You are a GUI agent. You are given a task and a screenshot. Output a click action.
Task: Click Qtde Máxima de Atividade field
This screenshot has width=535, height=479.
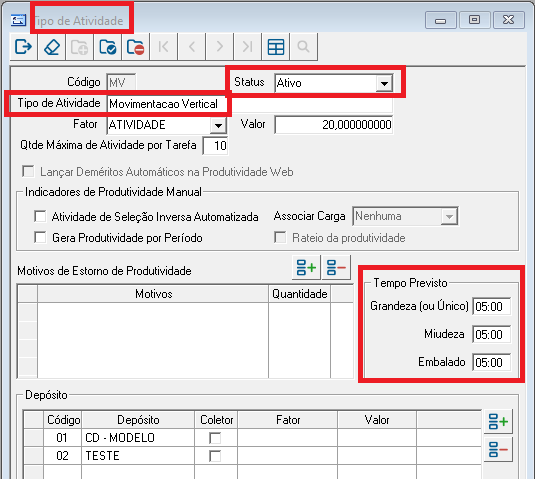click(215, 146)
